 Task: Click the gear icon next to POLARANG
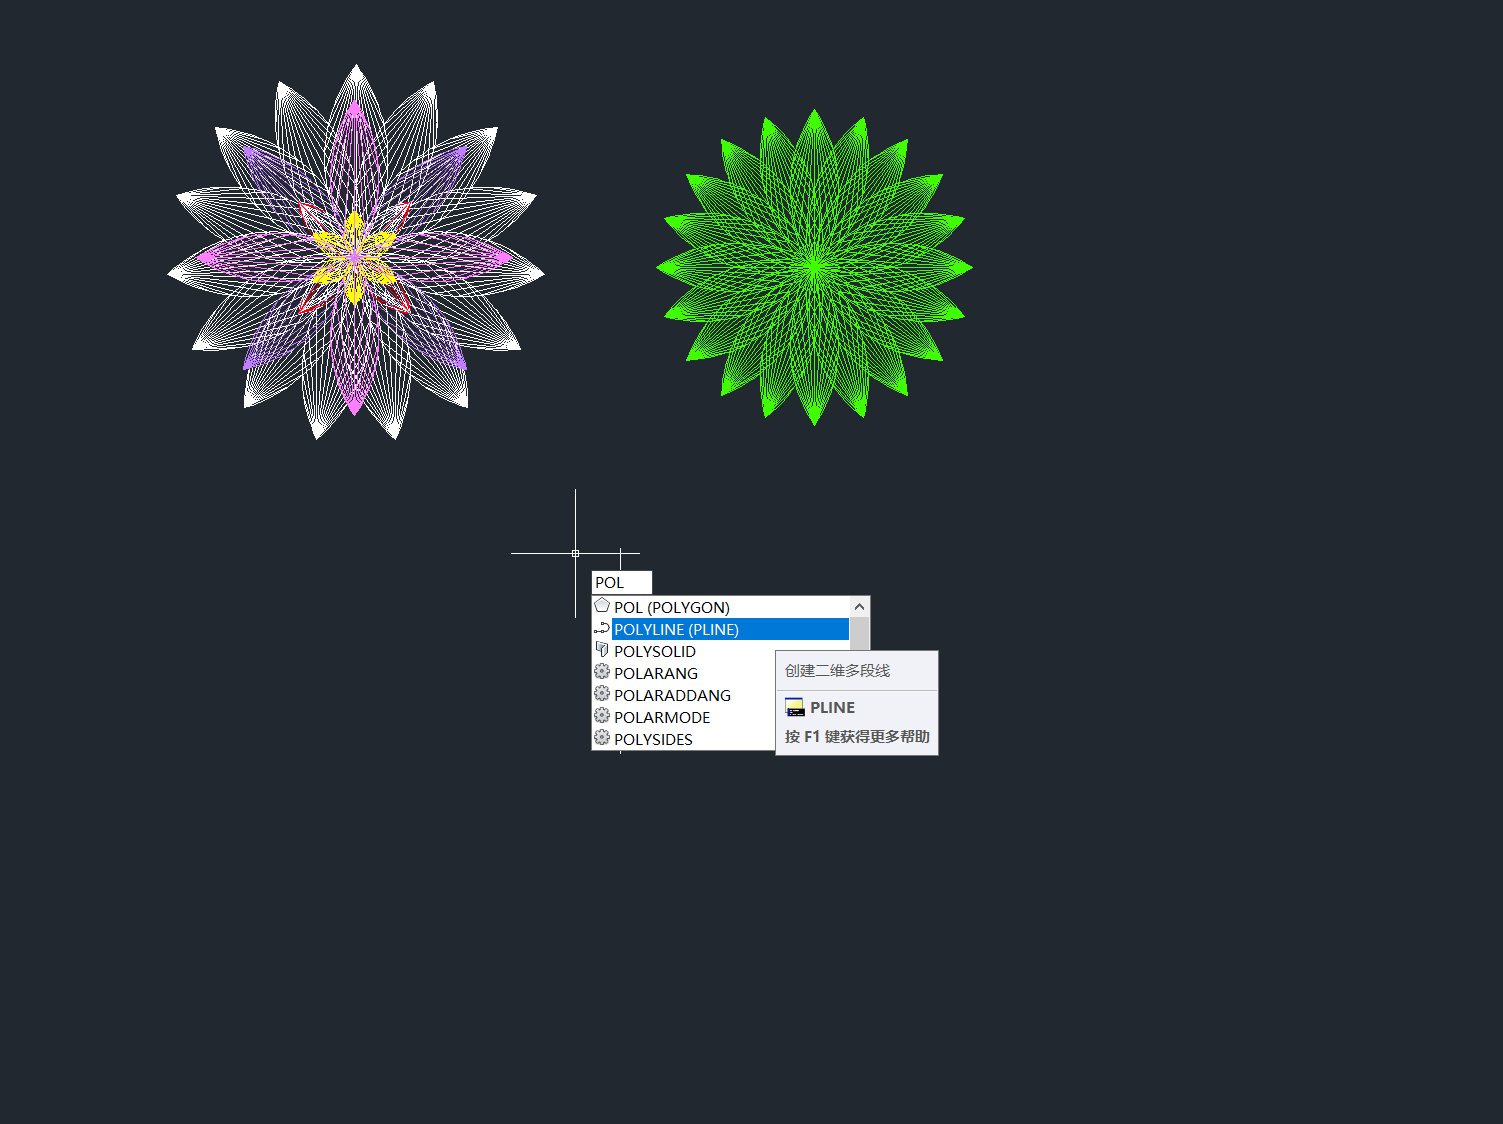pyautogui.click(x=602, y=671)
